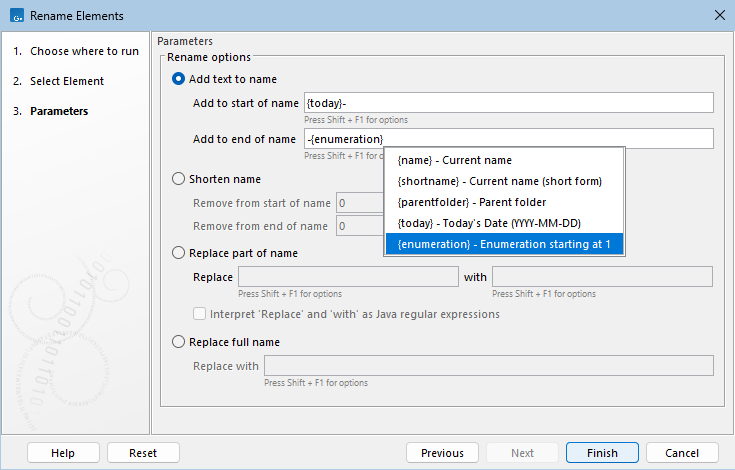Cancel the rename wizard
Screen dimensions: 735x470
click(x=682, y=453)
